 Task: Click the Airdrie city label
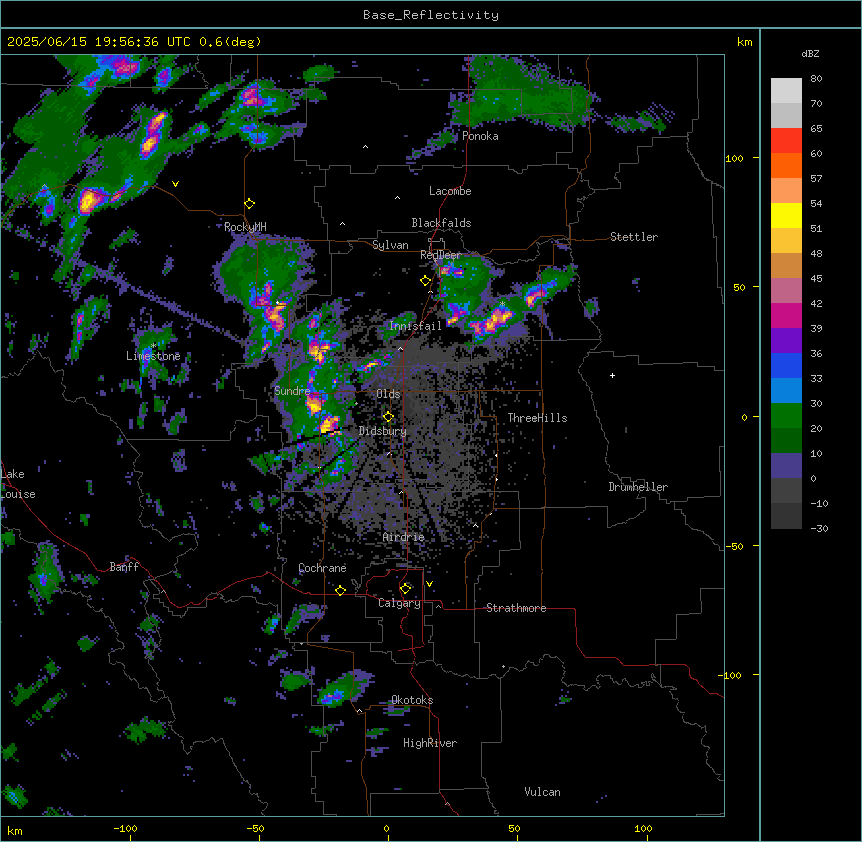coord(404,537)
